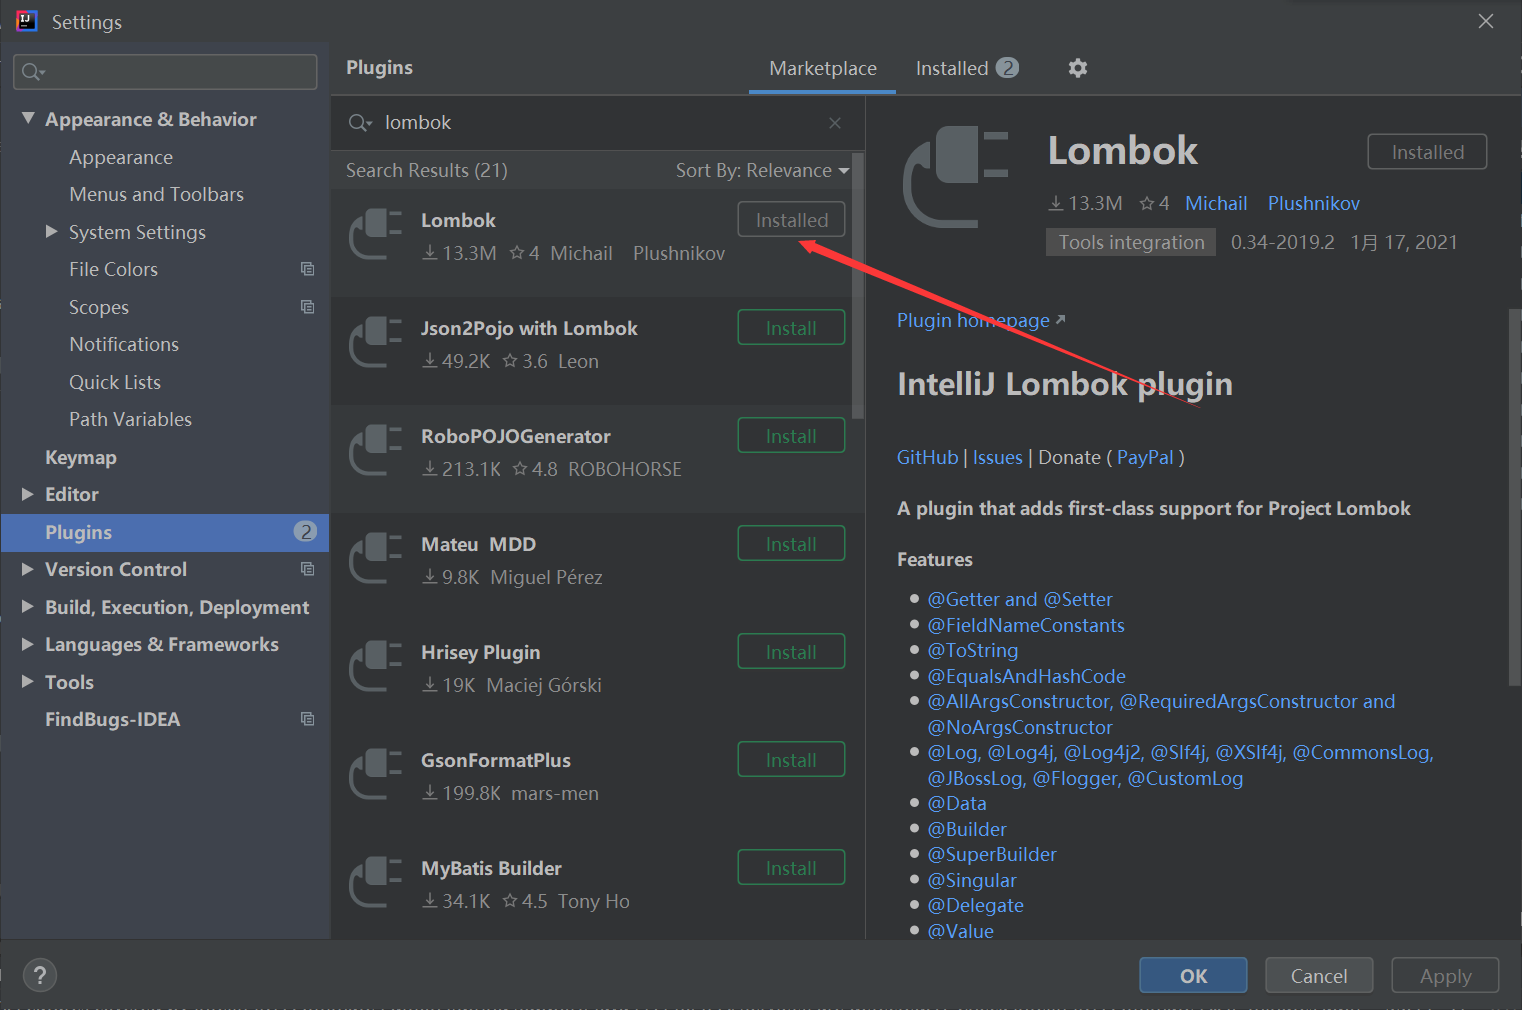The width and height of the screenshot is (1522, 1010).
Task: Click inside the top settings search field
Action: 165,71
